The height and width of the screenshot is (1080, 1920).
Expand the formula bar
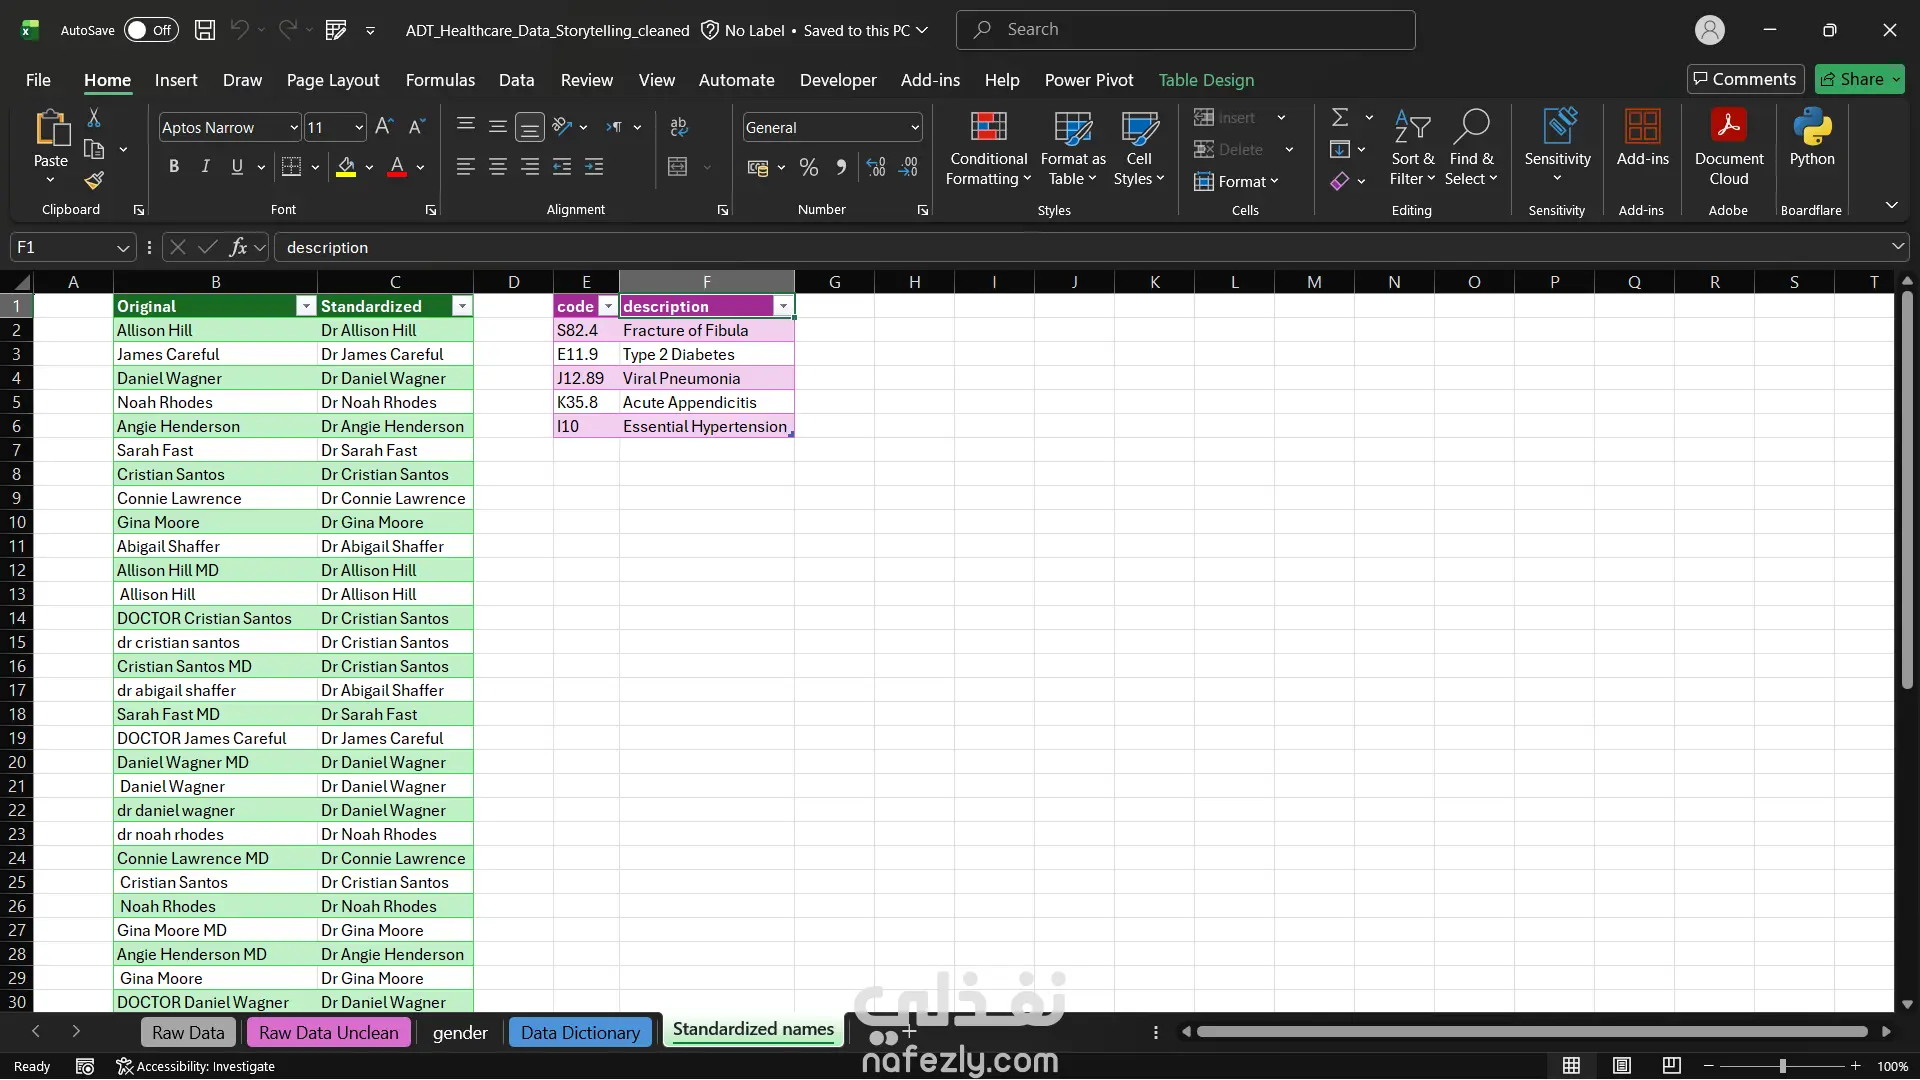pos(1897,247)
